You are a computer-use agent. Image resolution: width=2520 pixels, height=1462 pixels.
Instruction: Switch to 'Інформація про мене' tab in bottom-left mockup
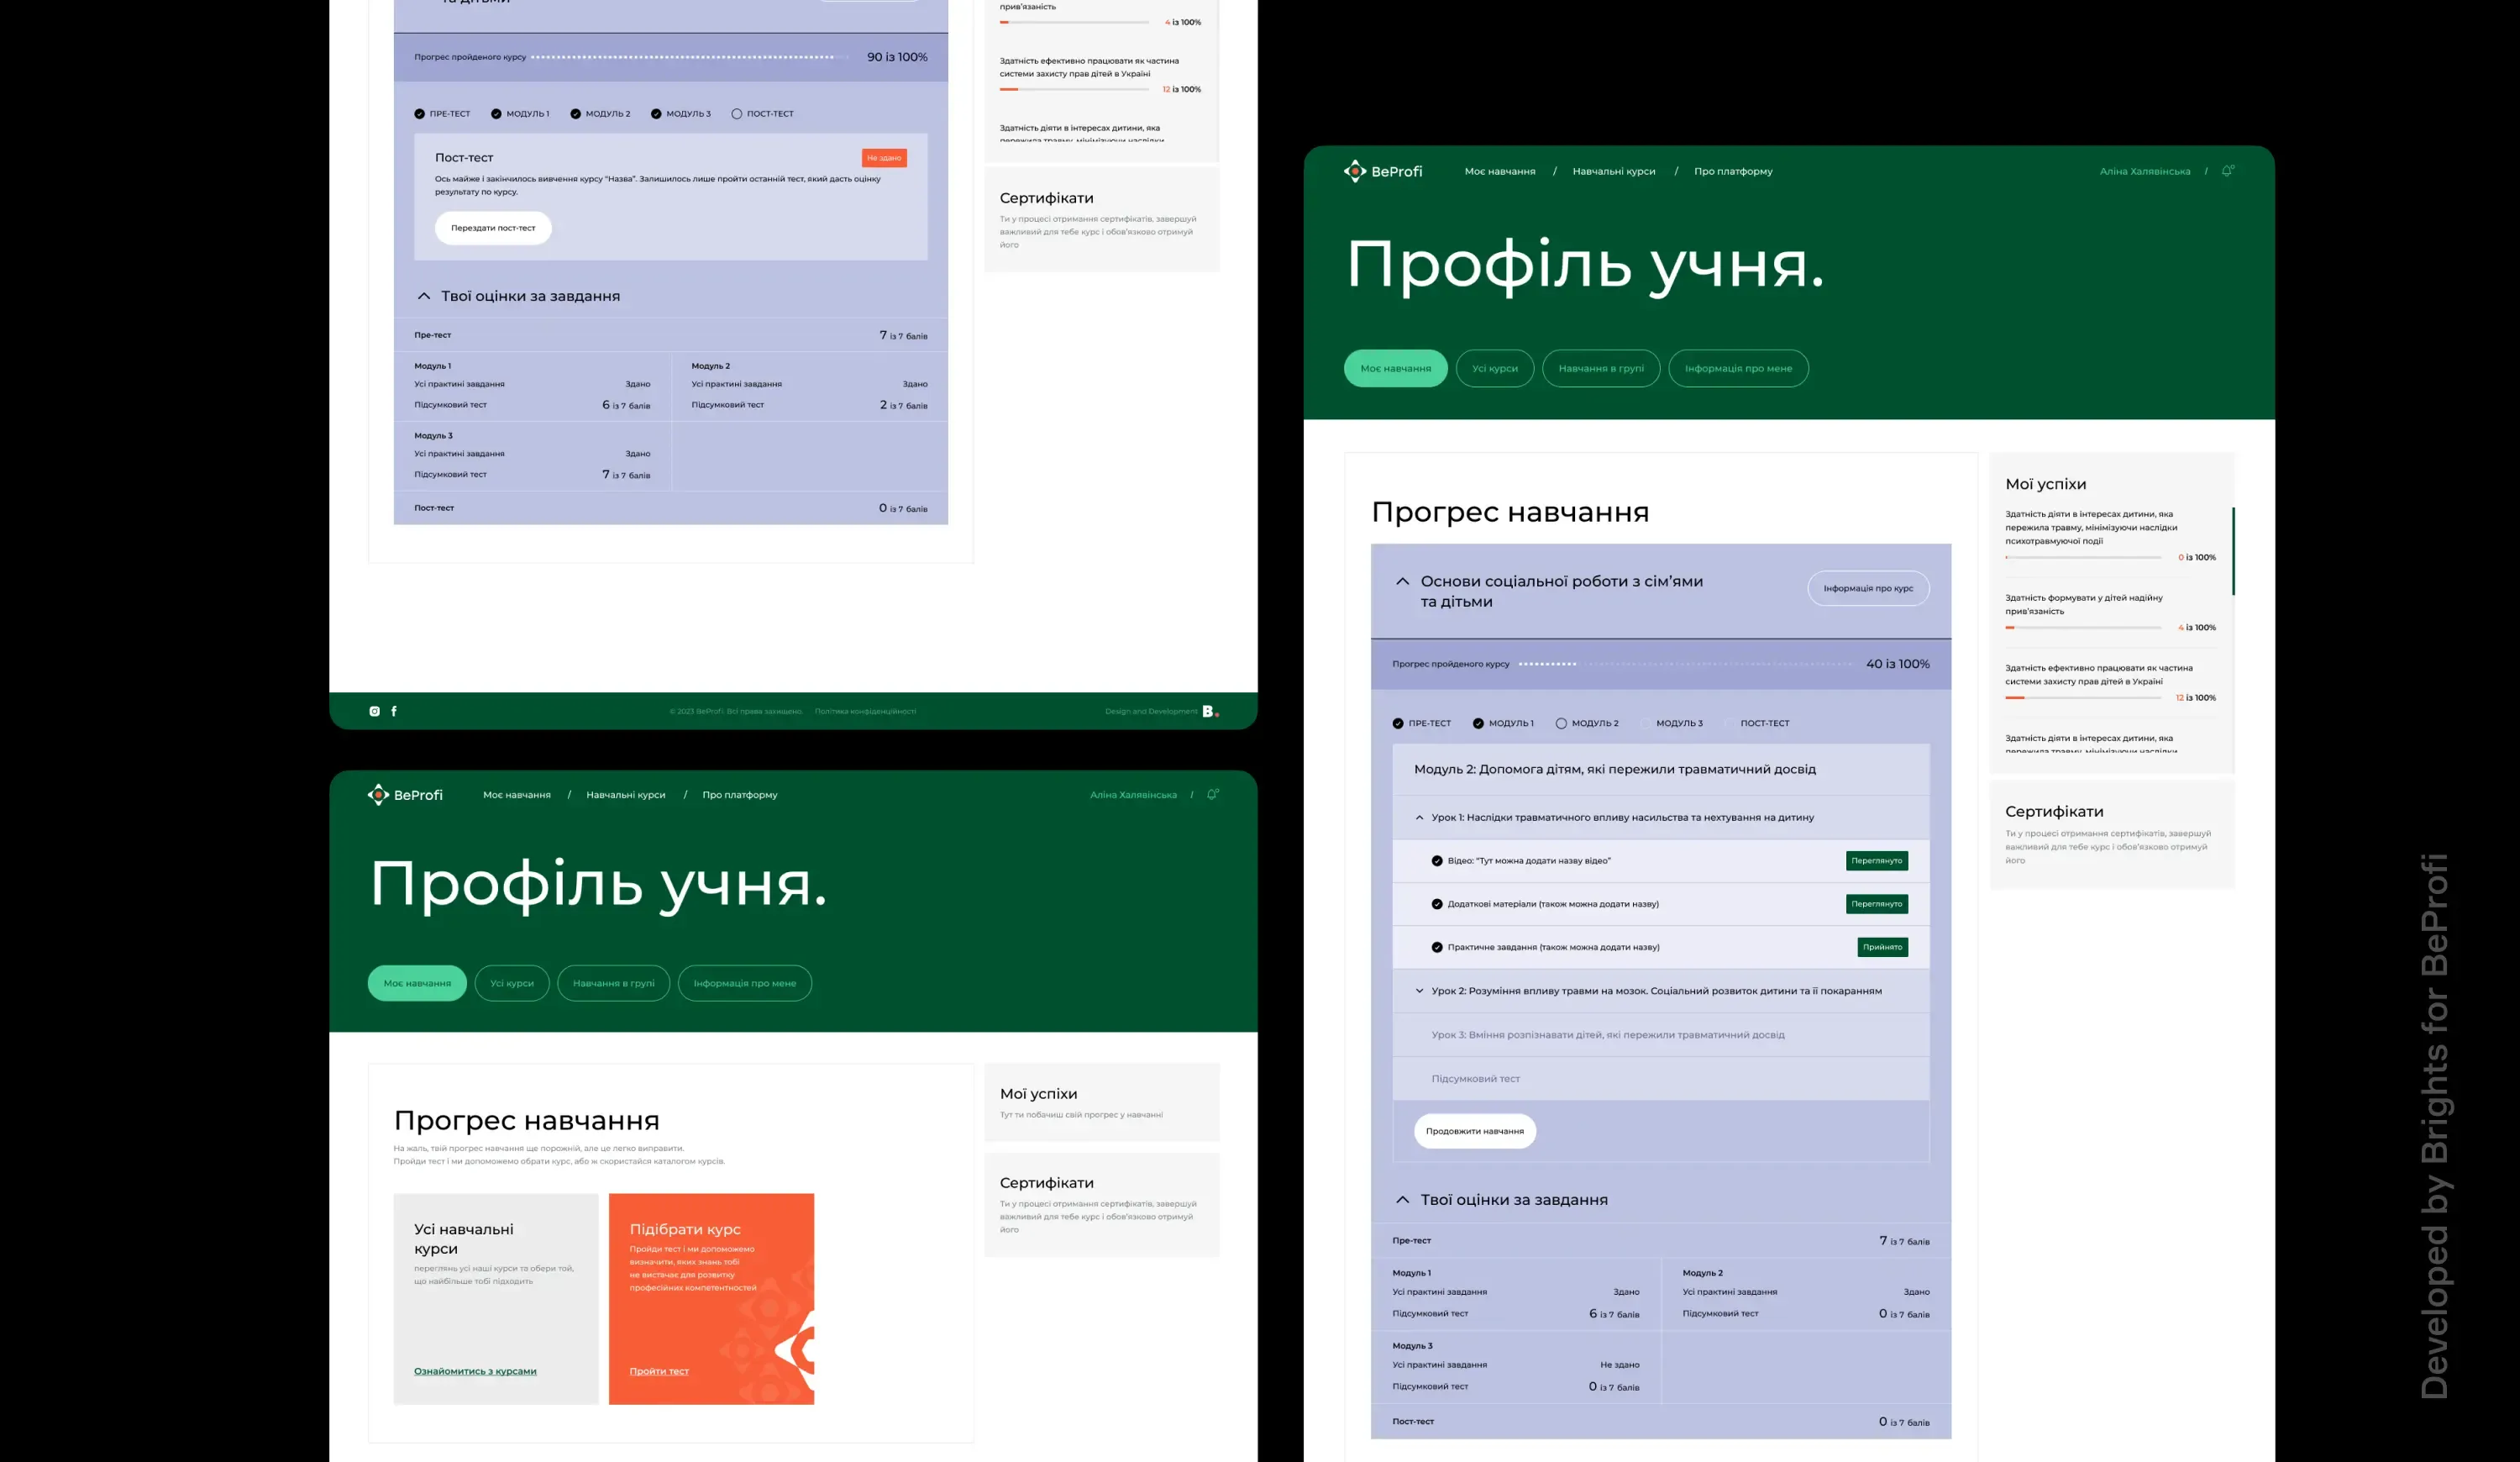pyautogui.click(x=744, y=983)
